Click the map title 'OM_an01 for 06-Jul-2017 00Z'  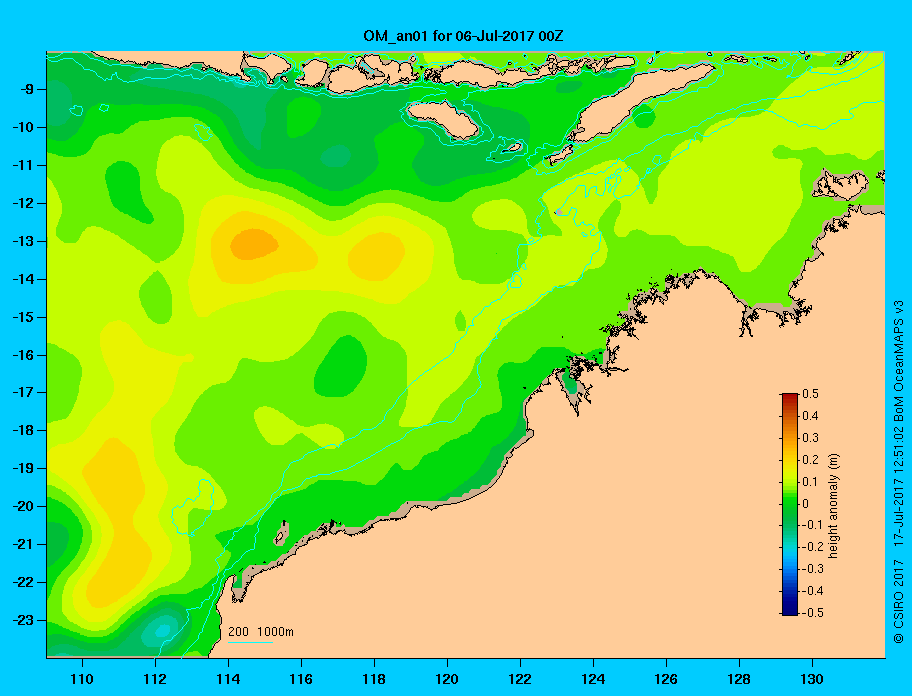tap(463, 36)
